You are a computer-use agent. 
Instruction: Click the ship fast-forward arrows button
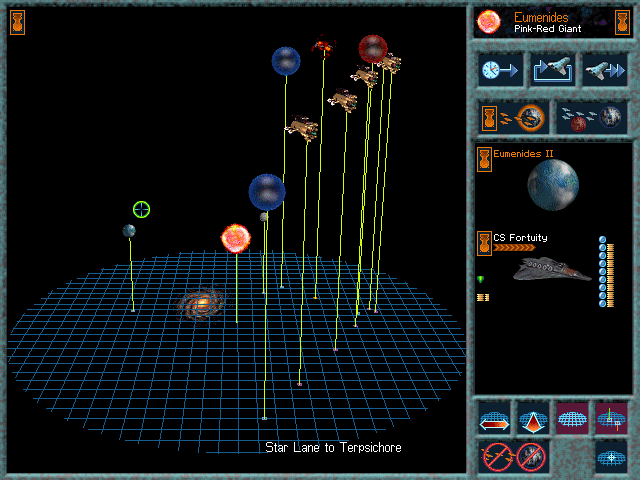tap(604, 70)
